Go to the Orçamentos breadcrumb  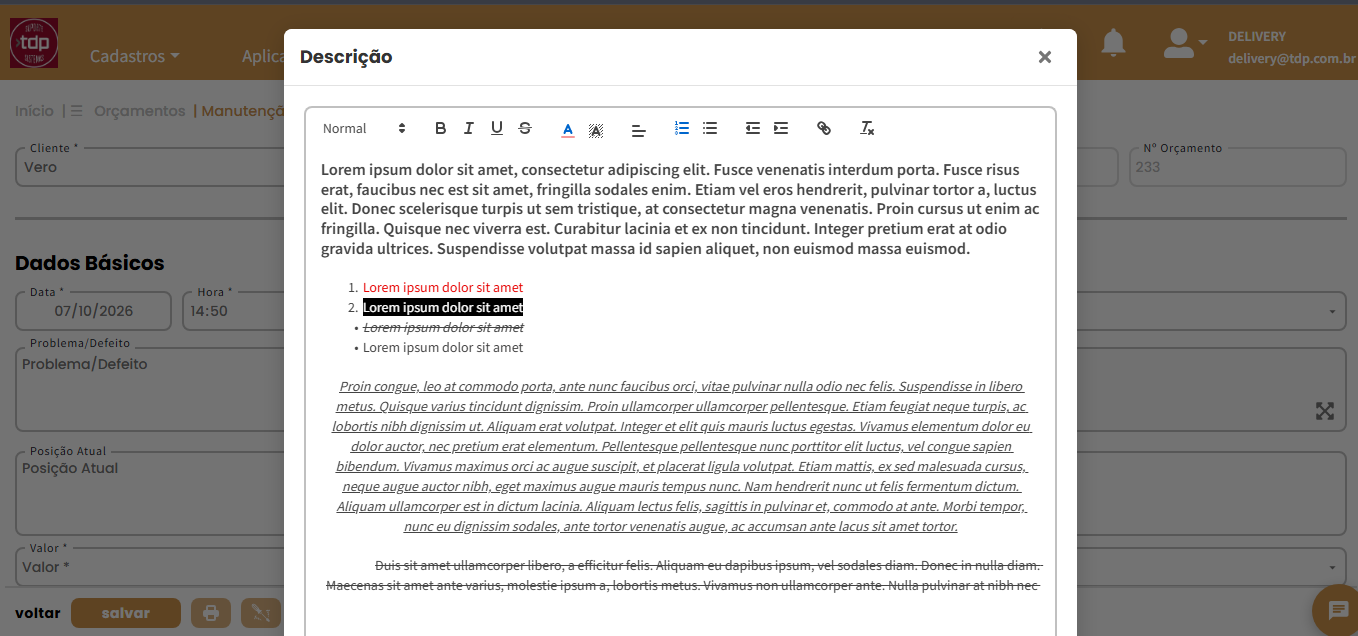[x=140, y=111]
